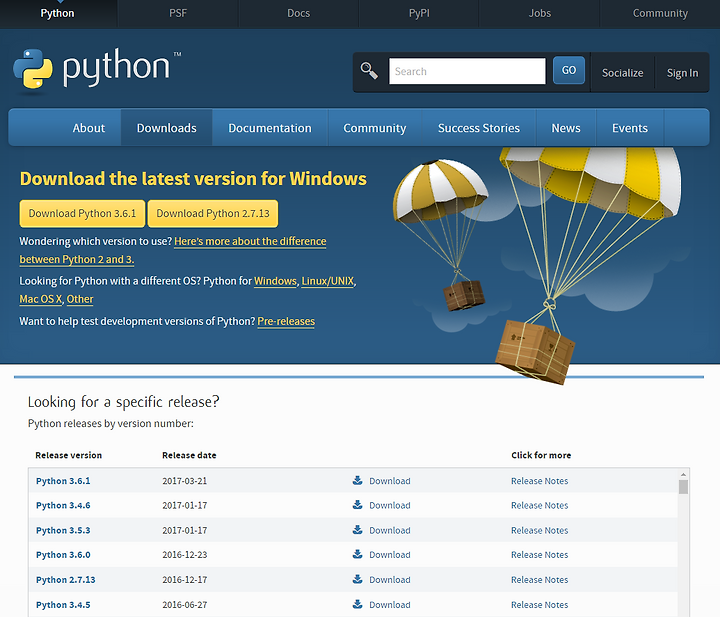
Task: Click Download text for Python 3.4.5
Action: tap(390, 605)
